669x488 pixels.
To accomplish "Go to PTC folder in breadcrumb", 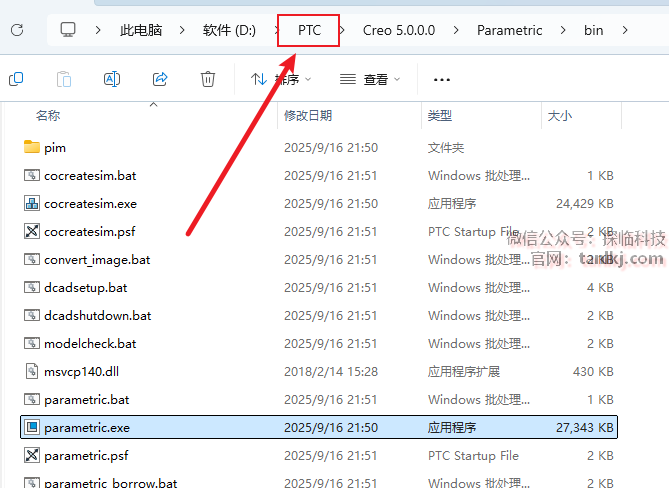I will (309, 30).
